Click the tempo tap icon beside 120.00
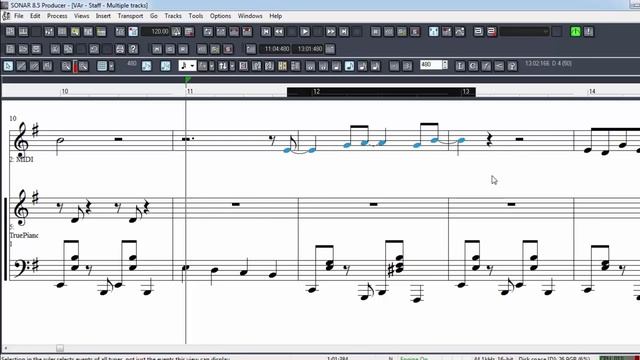The width and height of the screenshot is (640, 360). click(x=176, y=31)
